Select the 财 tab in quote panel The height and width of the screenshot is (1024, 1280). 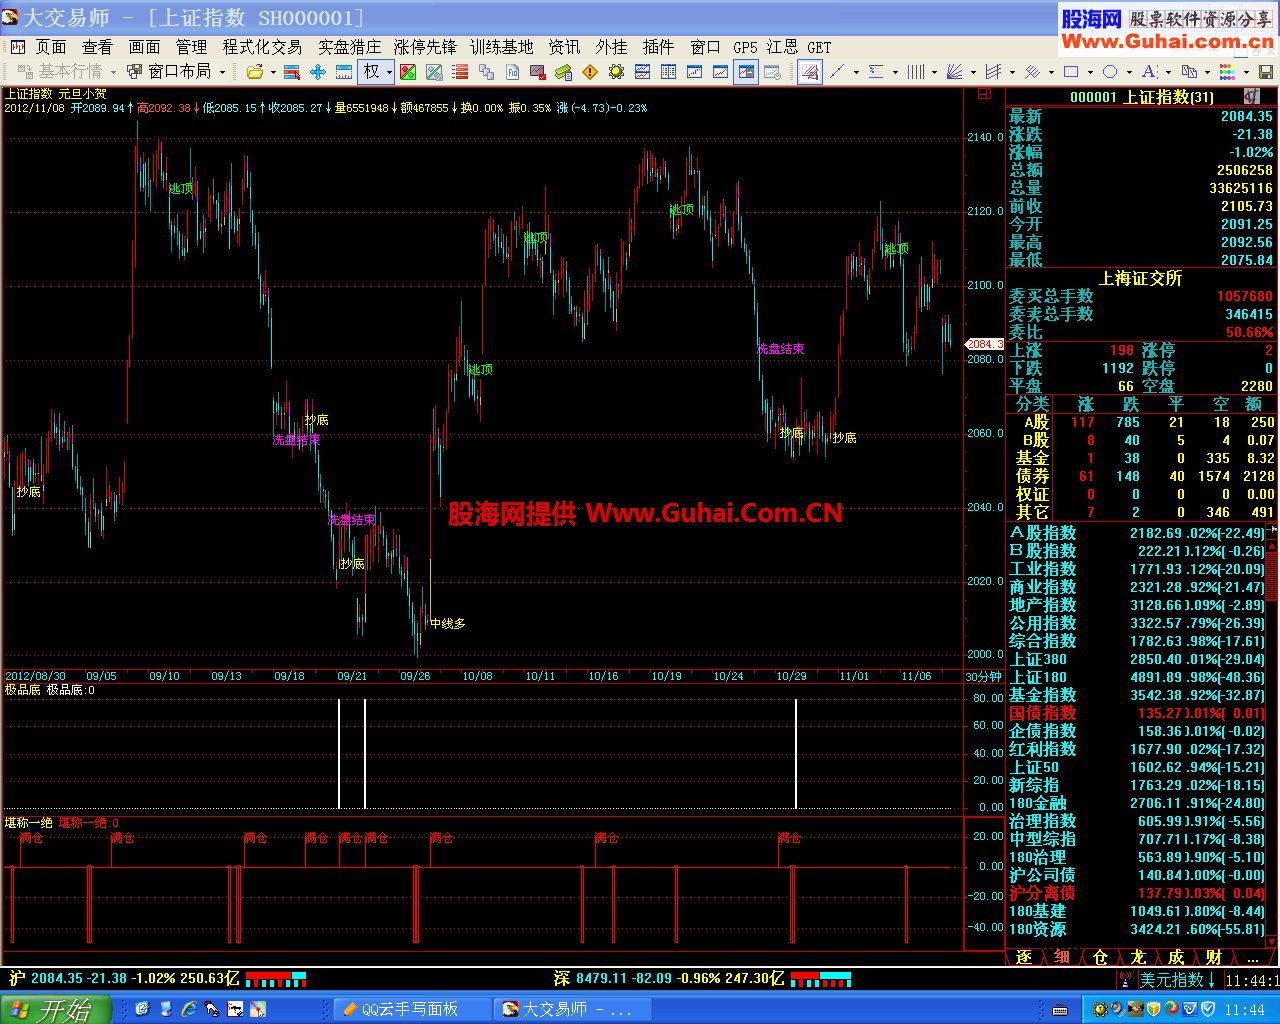pos(1214,957)
